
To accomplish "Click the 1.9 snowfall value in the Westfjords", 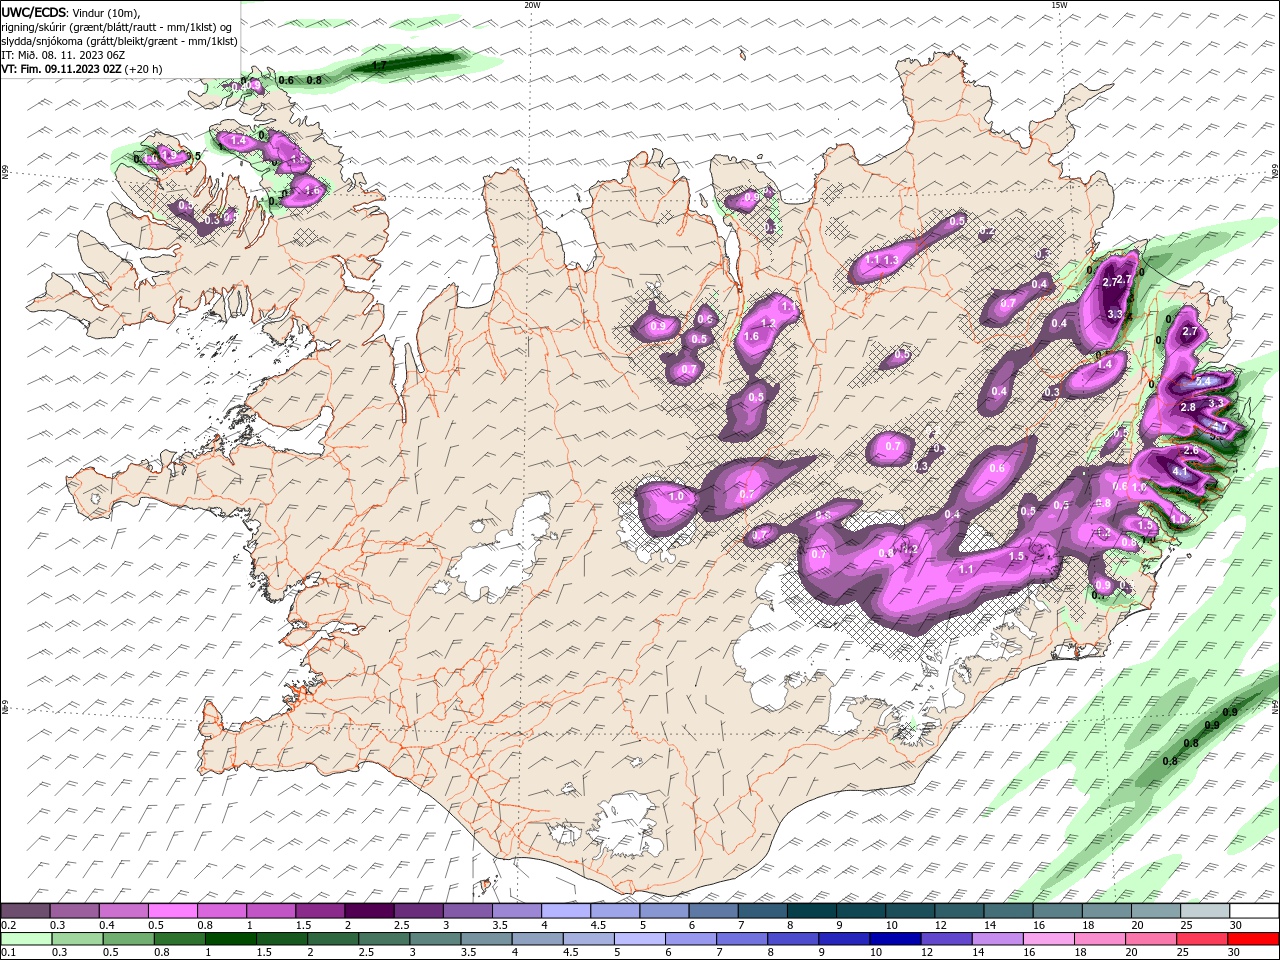I will pyautogui.click(x=169, y=156).
